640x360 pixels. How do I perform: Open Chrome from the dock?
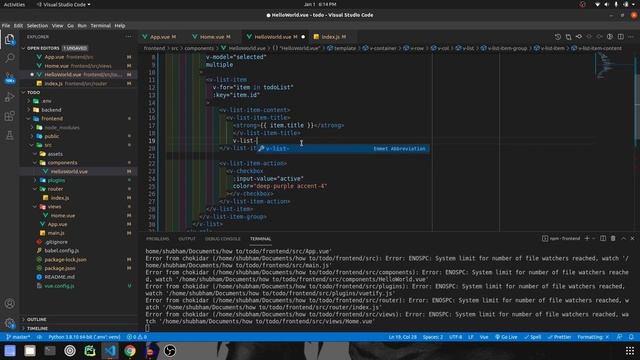point(130,351)
